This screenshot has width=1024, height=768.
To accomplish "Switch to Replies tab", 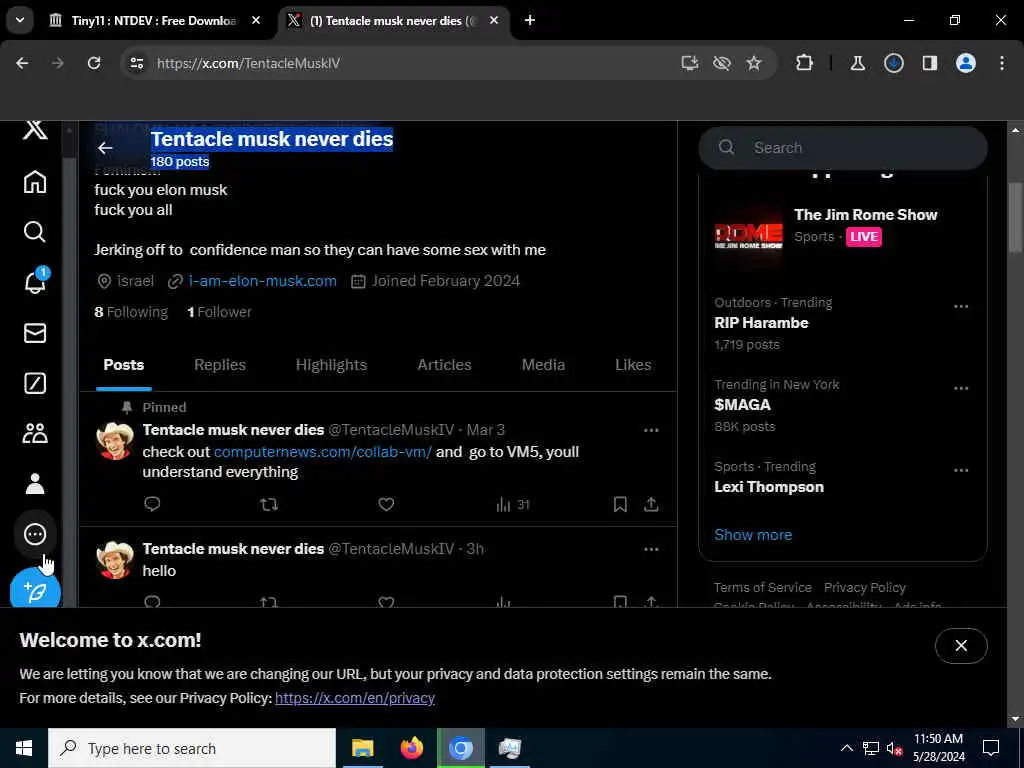I will 219,365.
